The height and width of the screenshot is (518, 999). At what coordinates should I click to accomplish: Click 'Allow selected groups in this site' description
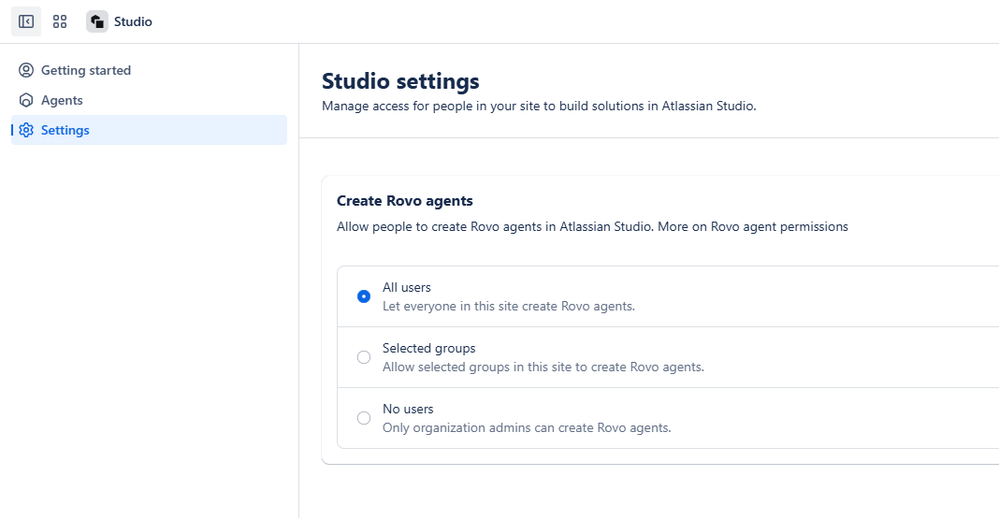pos(543,367)
